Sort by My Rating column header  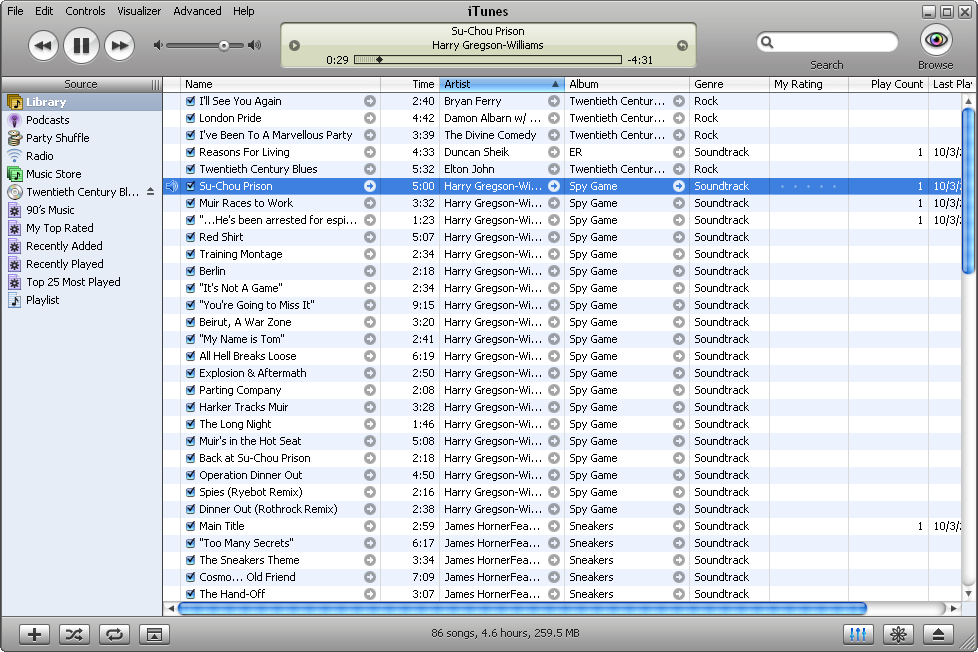[x=809, y=84]
